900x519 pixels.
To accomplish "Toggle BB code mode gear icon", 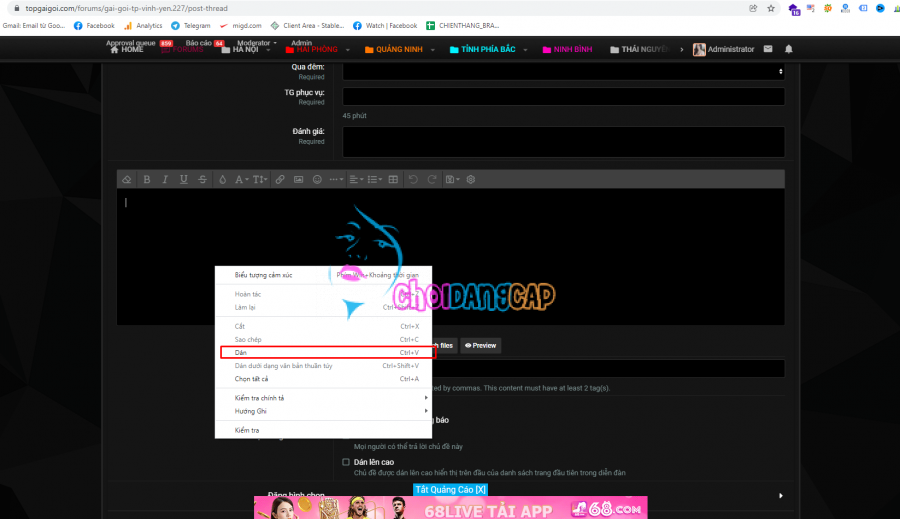I will 471,179.
